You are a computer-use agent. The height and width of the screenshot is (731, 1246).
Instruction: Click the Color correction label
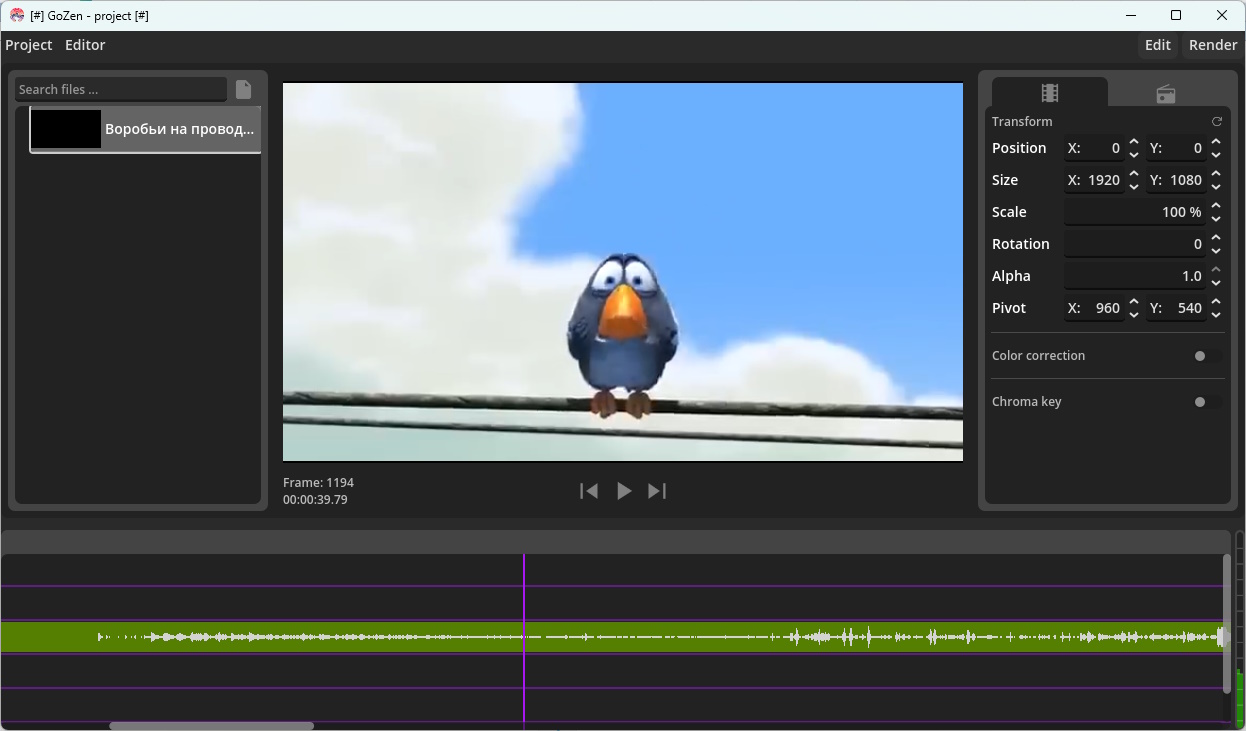click(1038, 356)
